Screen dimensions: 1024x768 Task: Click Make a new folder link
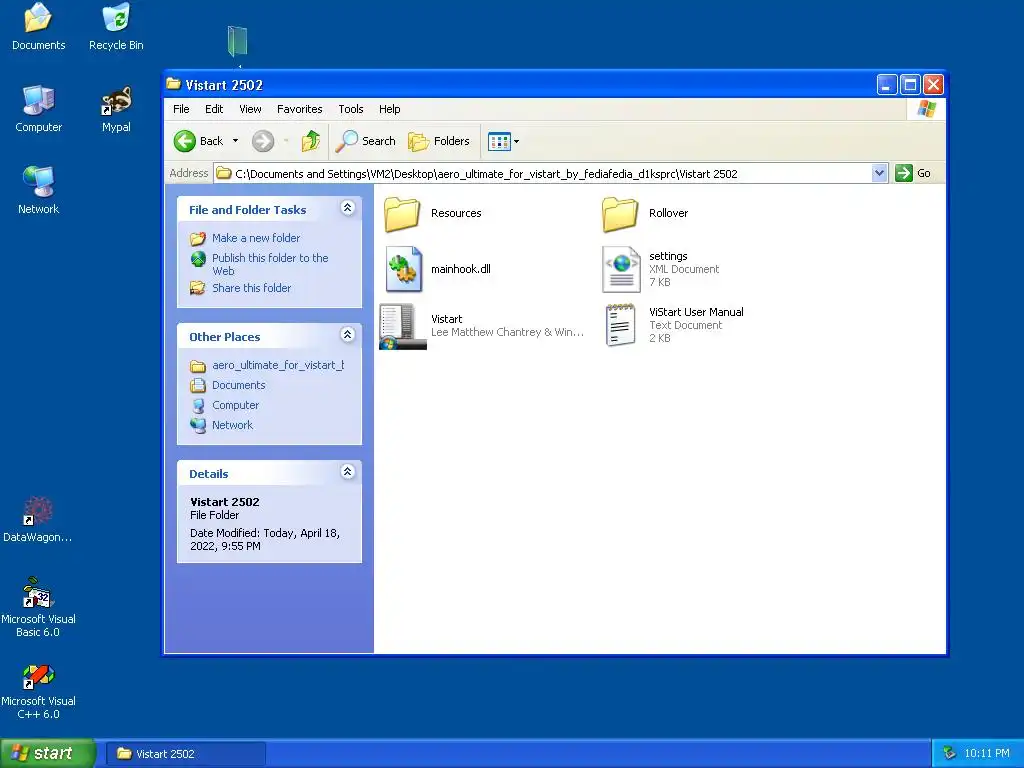point(256,238)
